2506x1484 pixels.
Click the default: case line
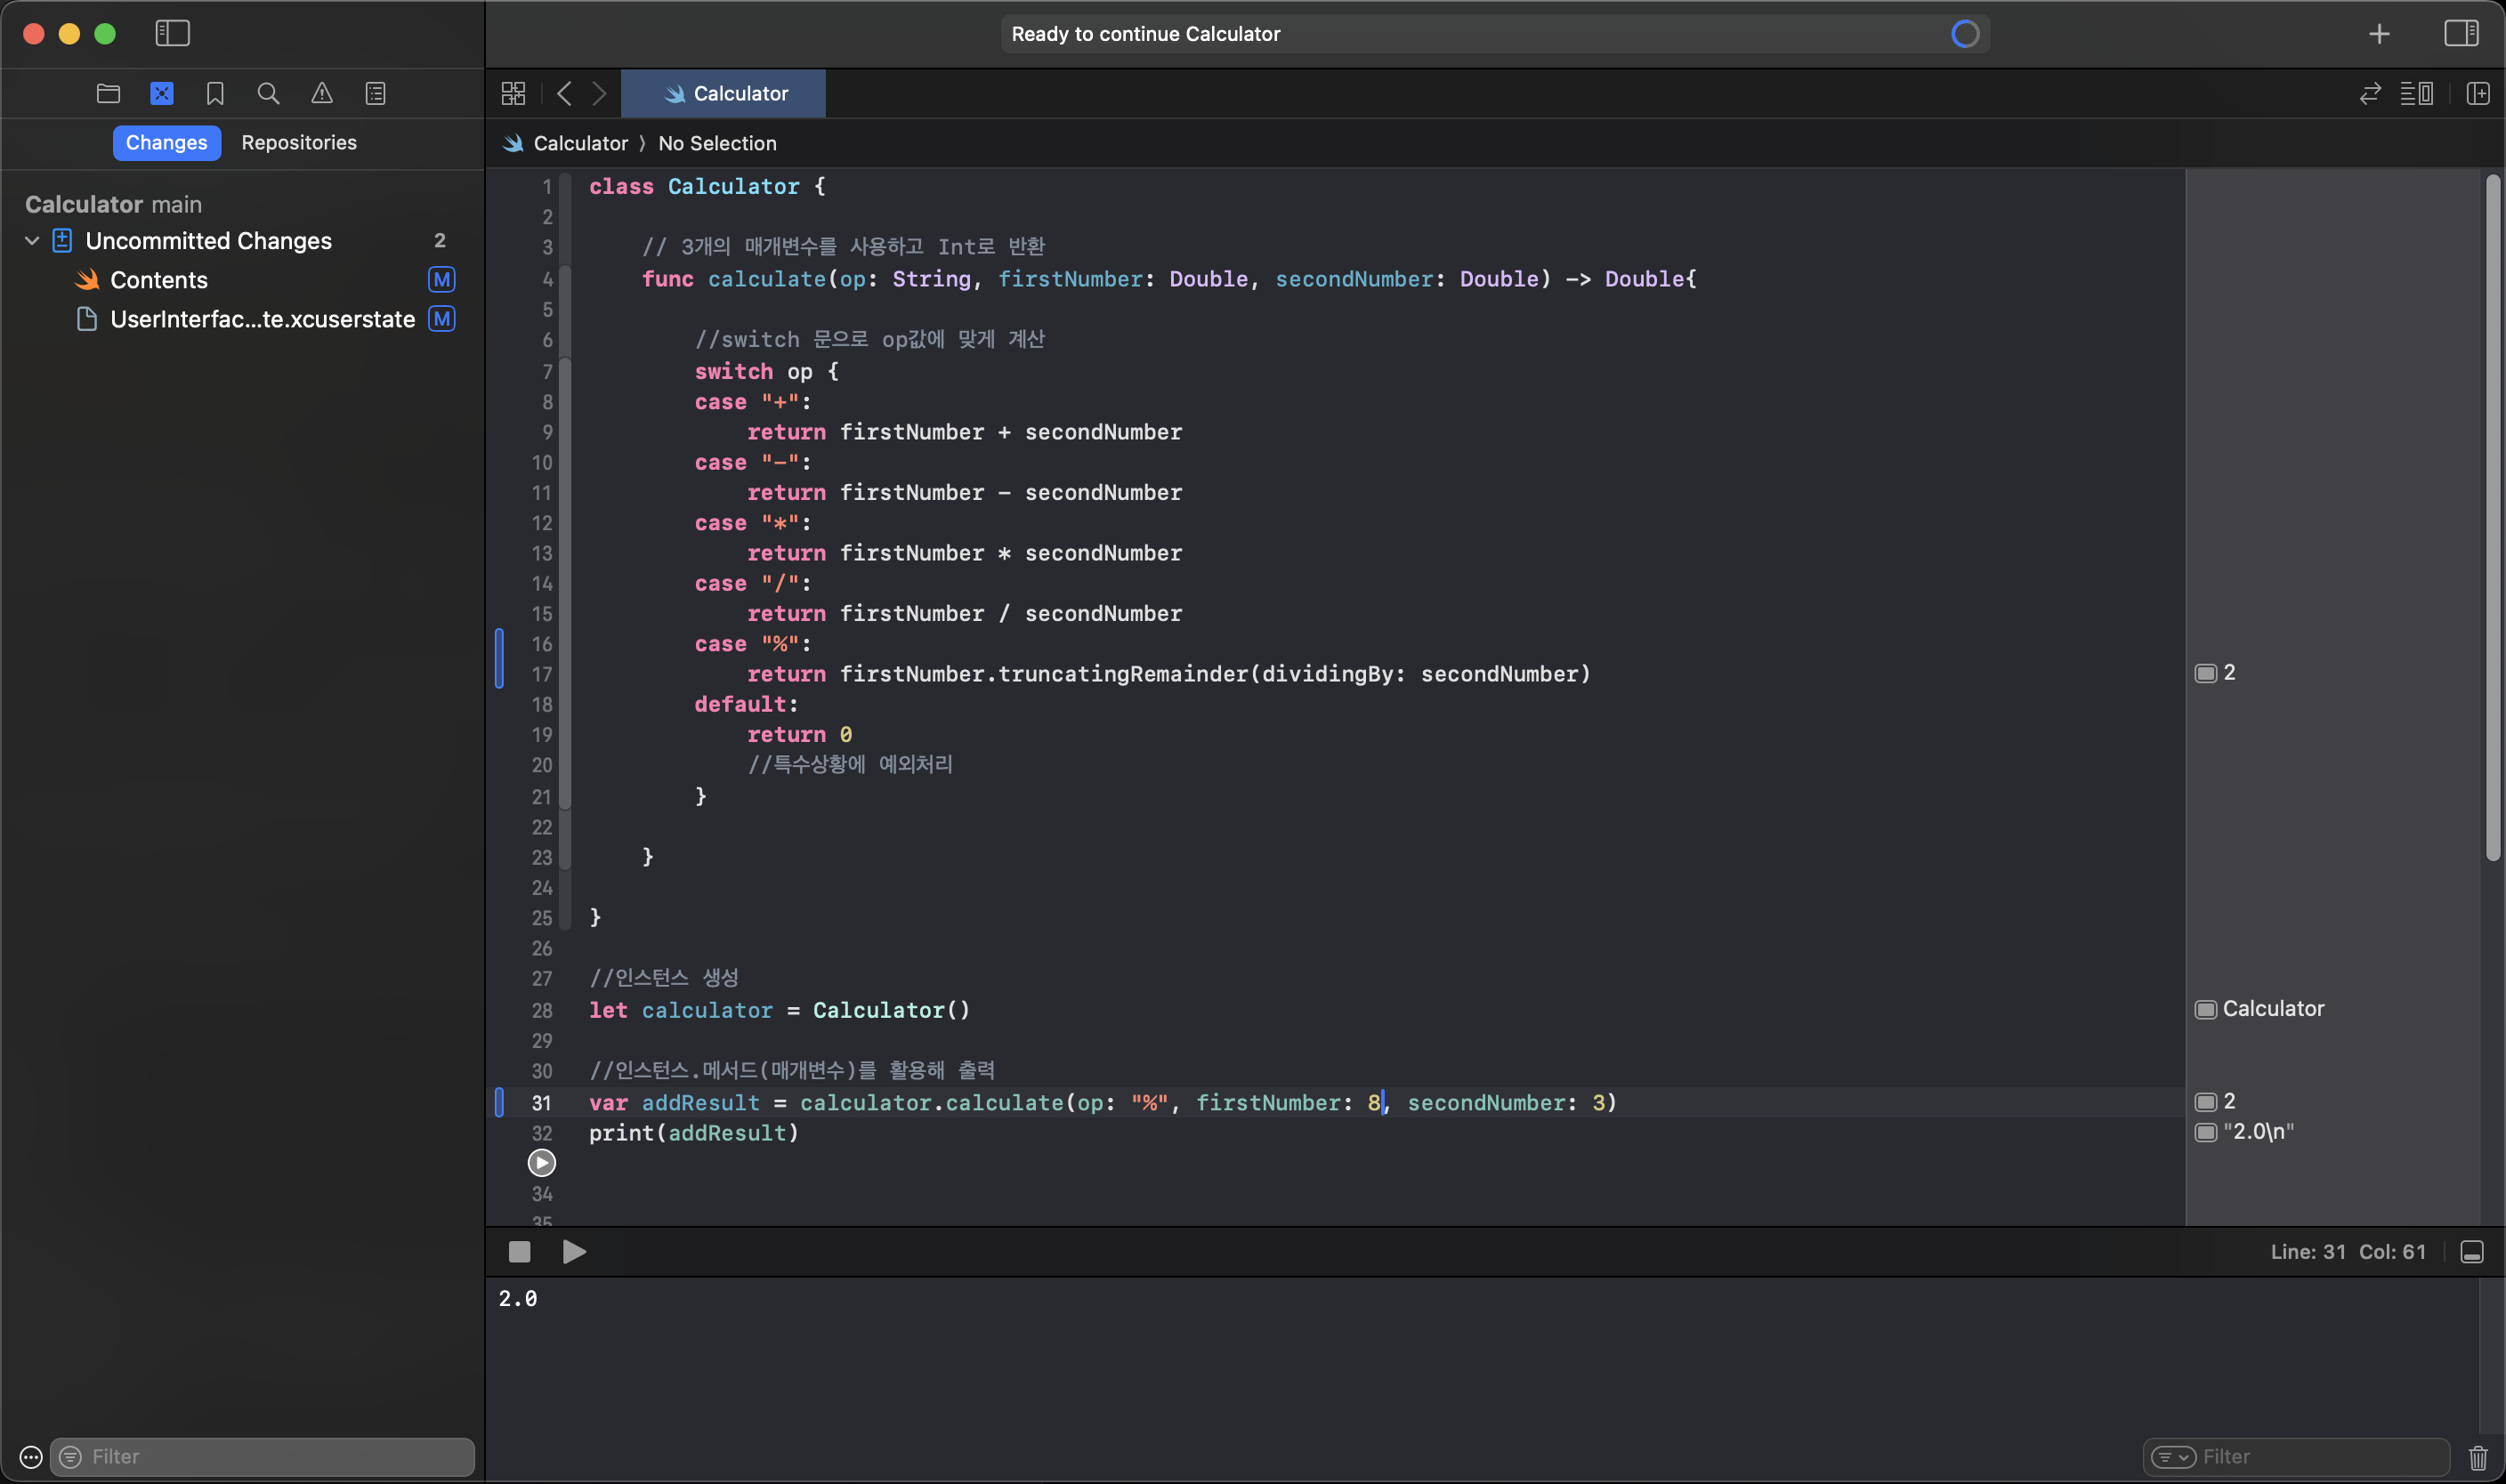click(746, 704)
